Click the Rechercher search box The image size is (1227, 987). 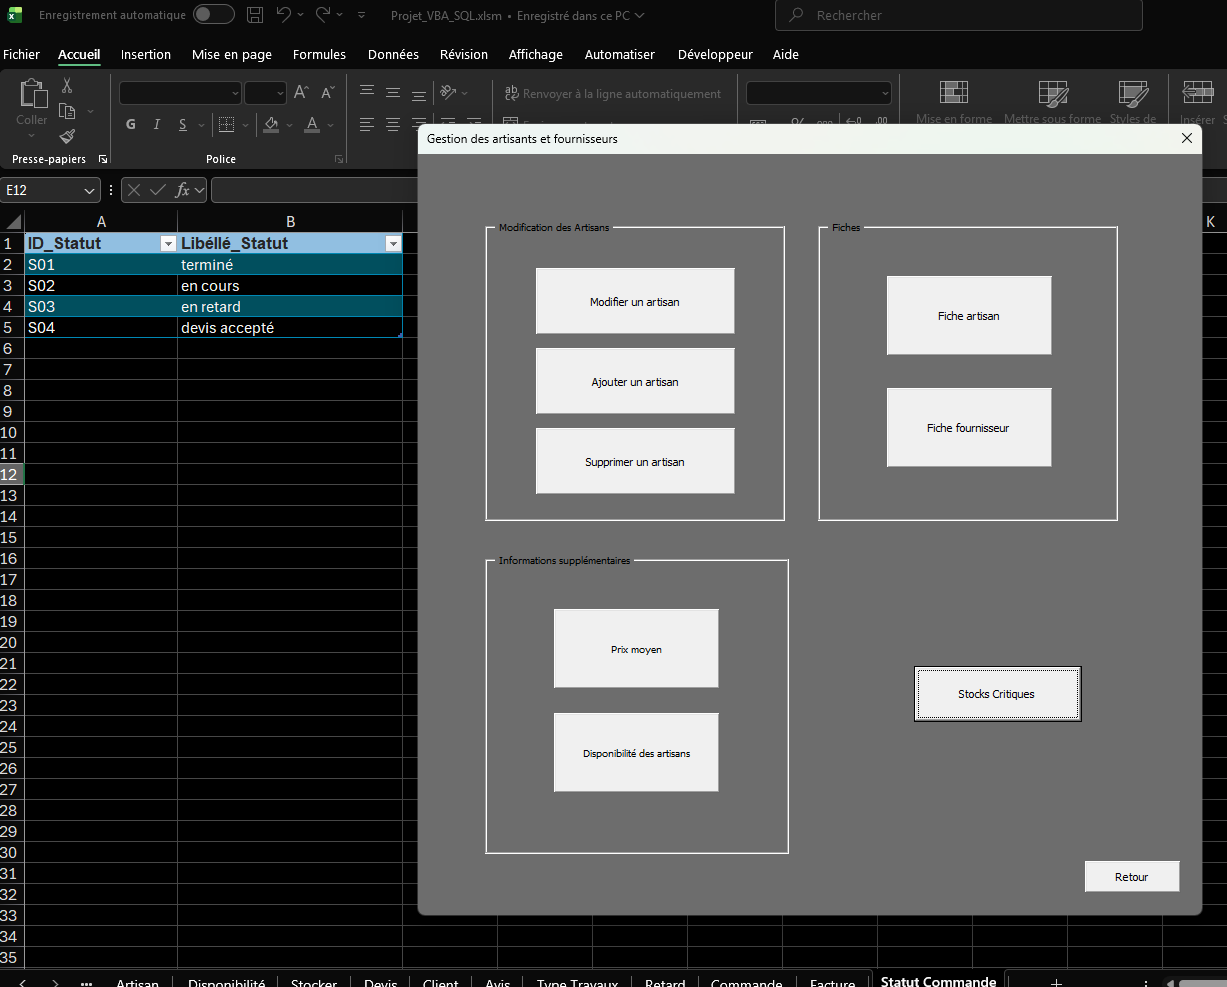tap(958, 16)
